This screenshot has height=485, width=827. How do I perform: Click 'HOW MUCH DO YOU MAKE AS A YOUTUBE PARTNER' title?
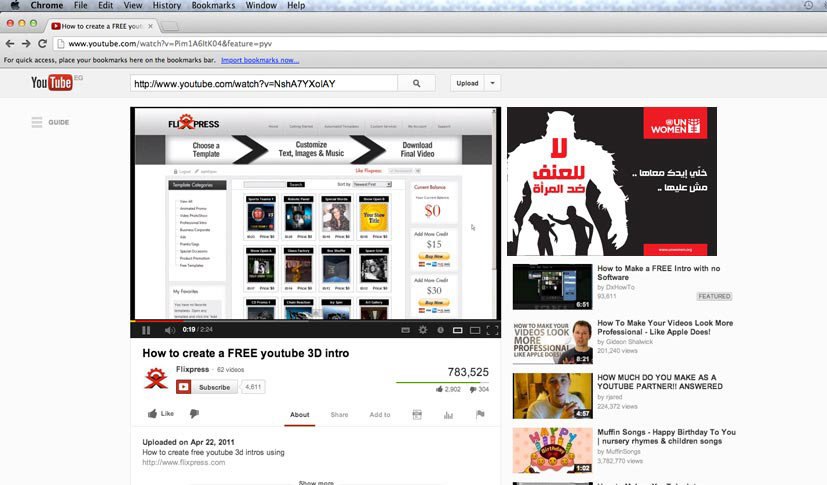click(660, 382)
